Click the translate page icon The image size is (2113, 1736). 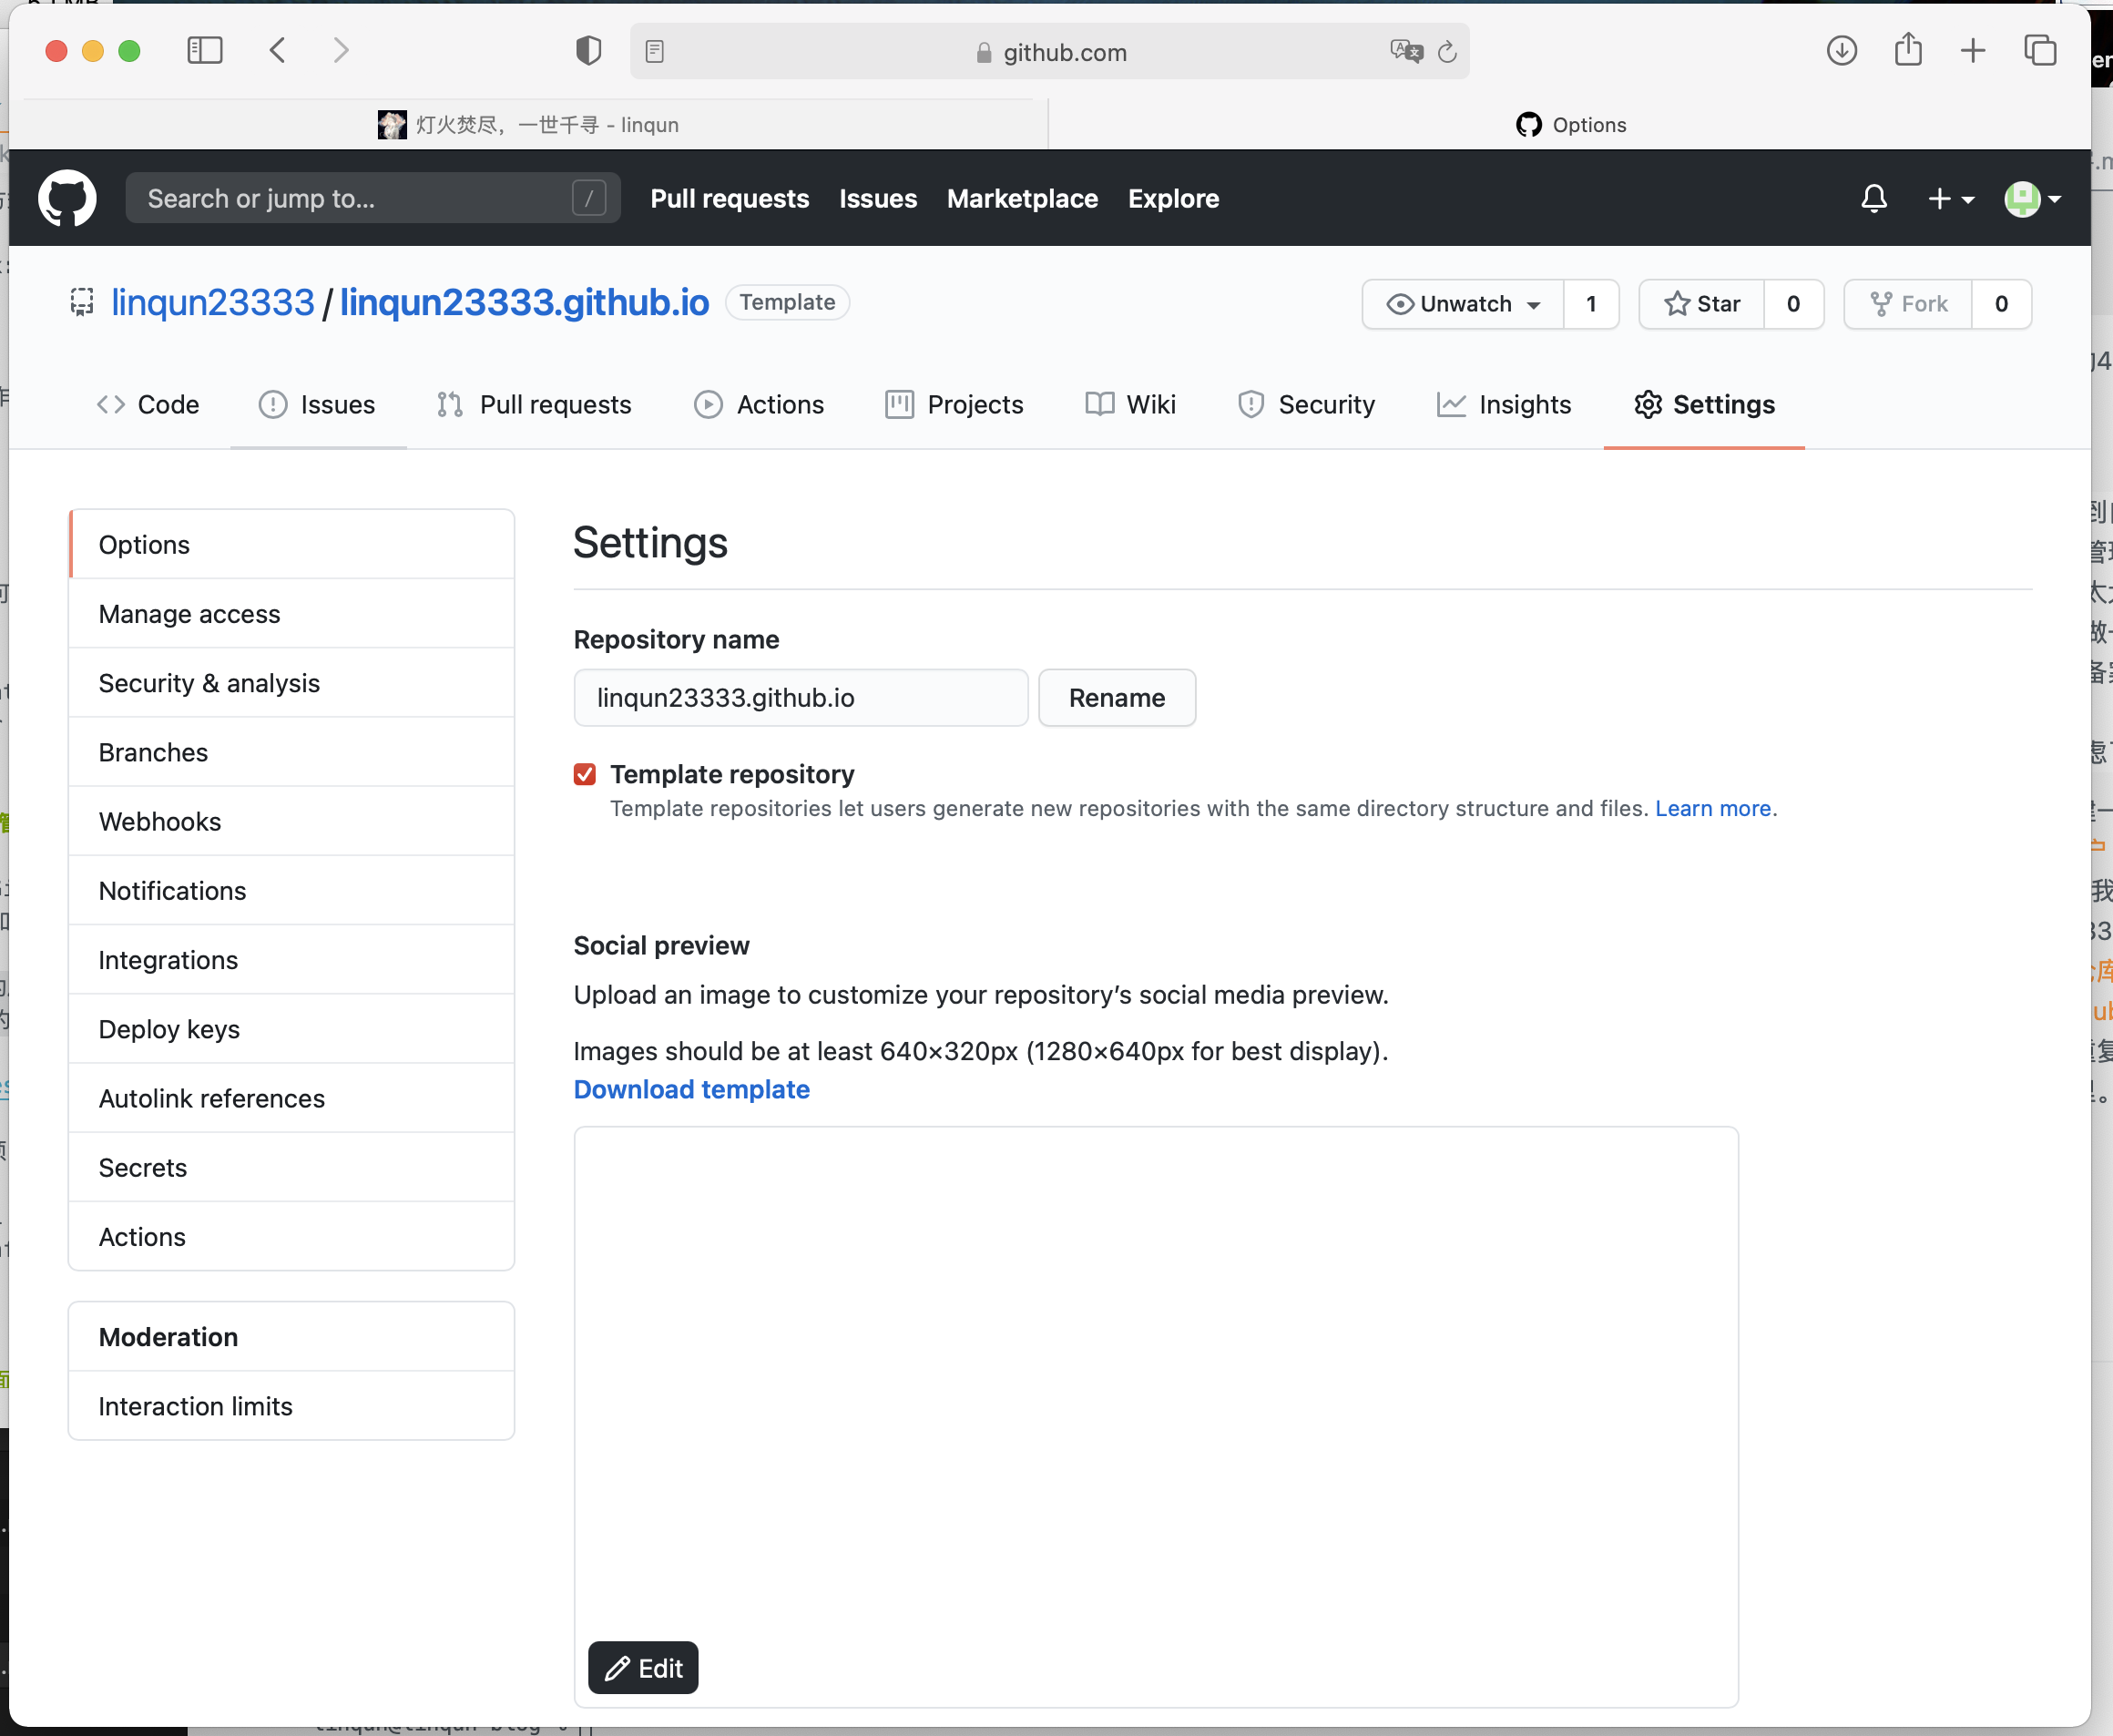(1405, 51)
